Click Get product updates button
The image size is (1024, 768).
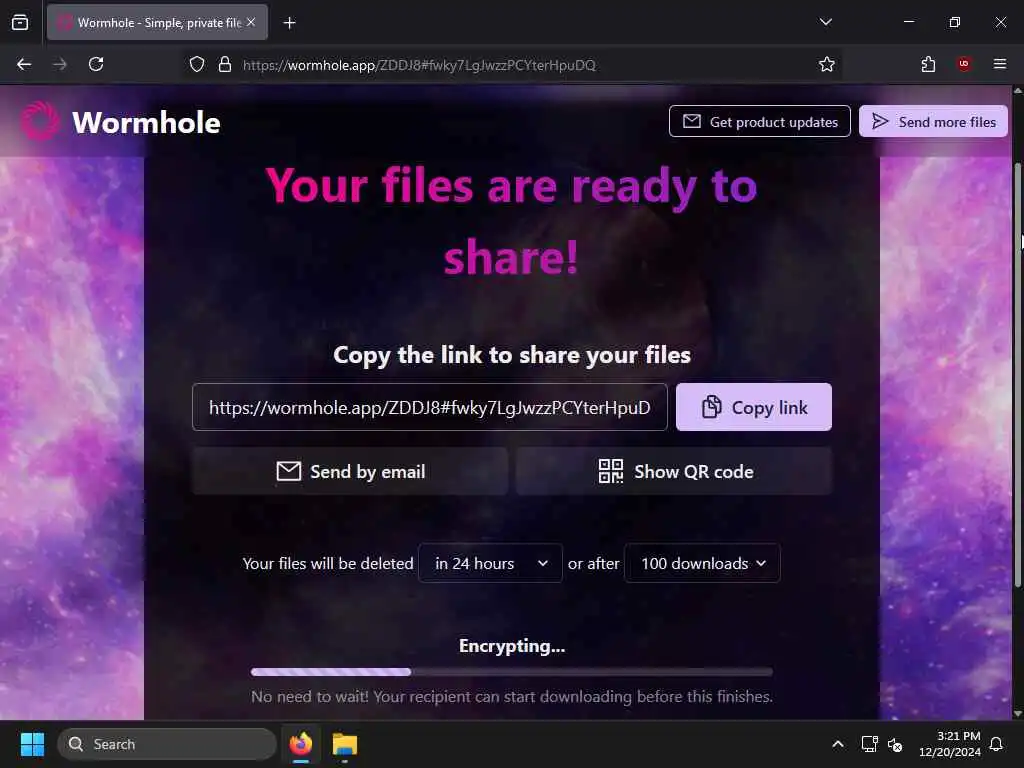[x=760, y=121]
